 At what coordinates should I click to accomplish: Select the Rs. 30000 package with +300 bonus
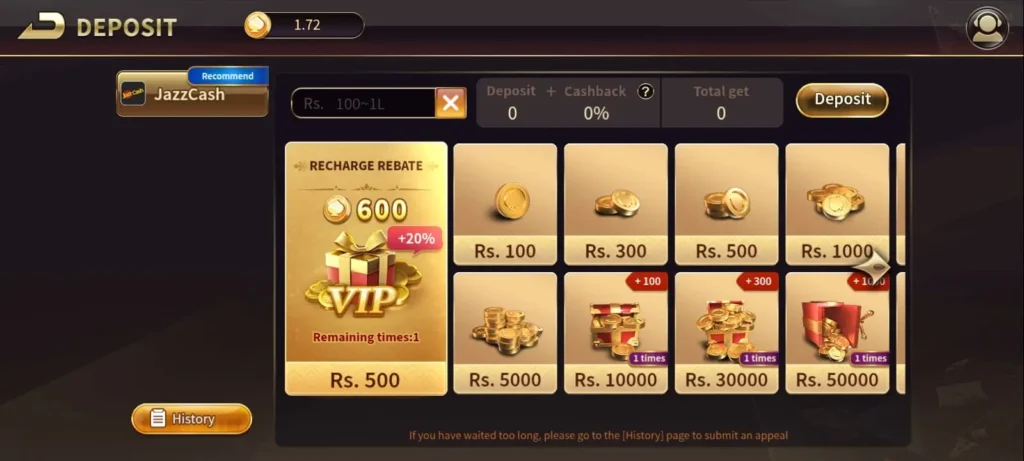[726, 333]
